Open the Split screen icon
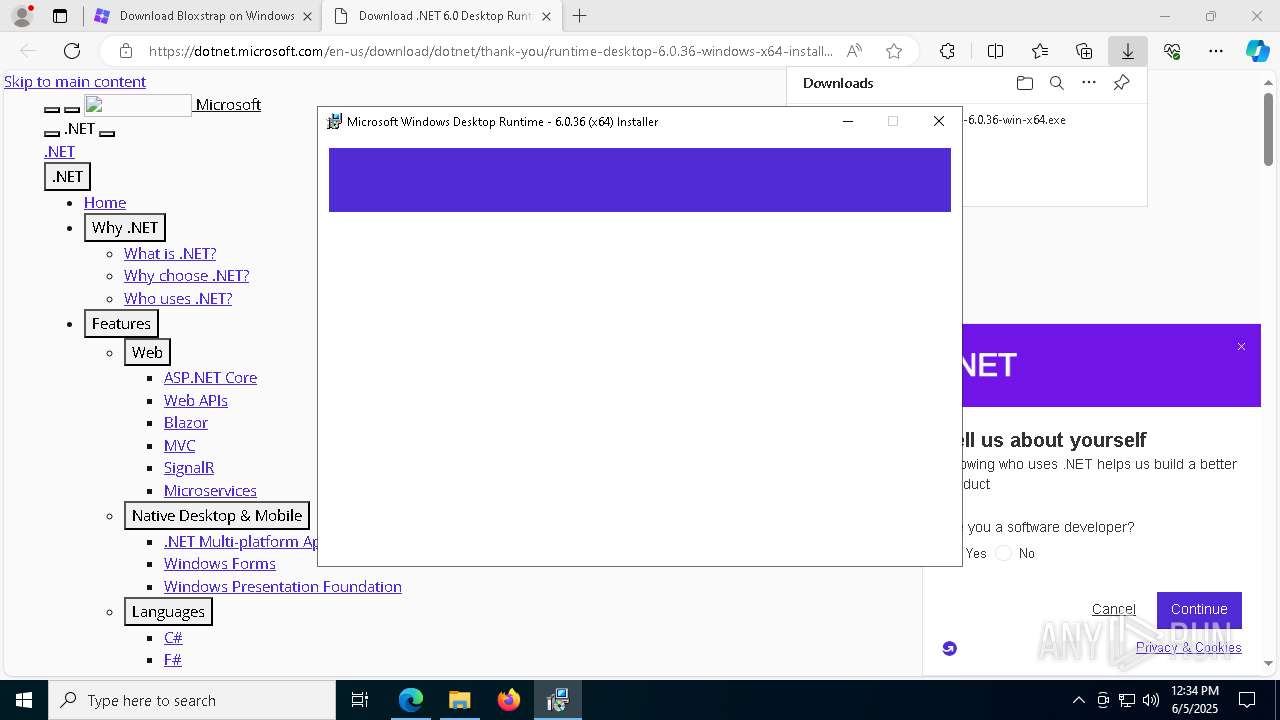Screen dimensions: 1280x720 pos(995,51)
